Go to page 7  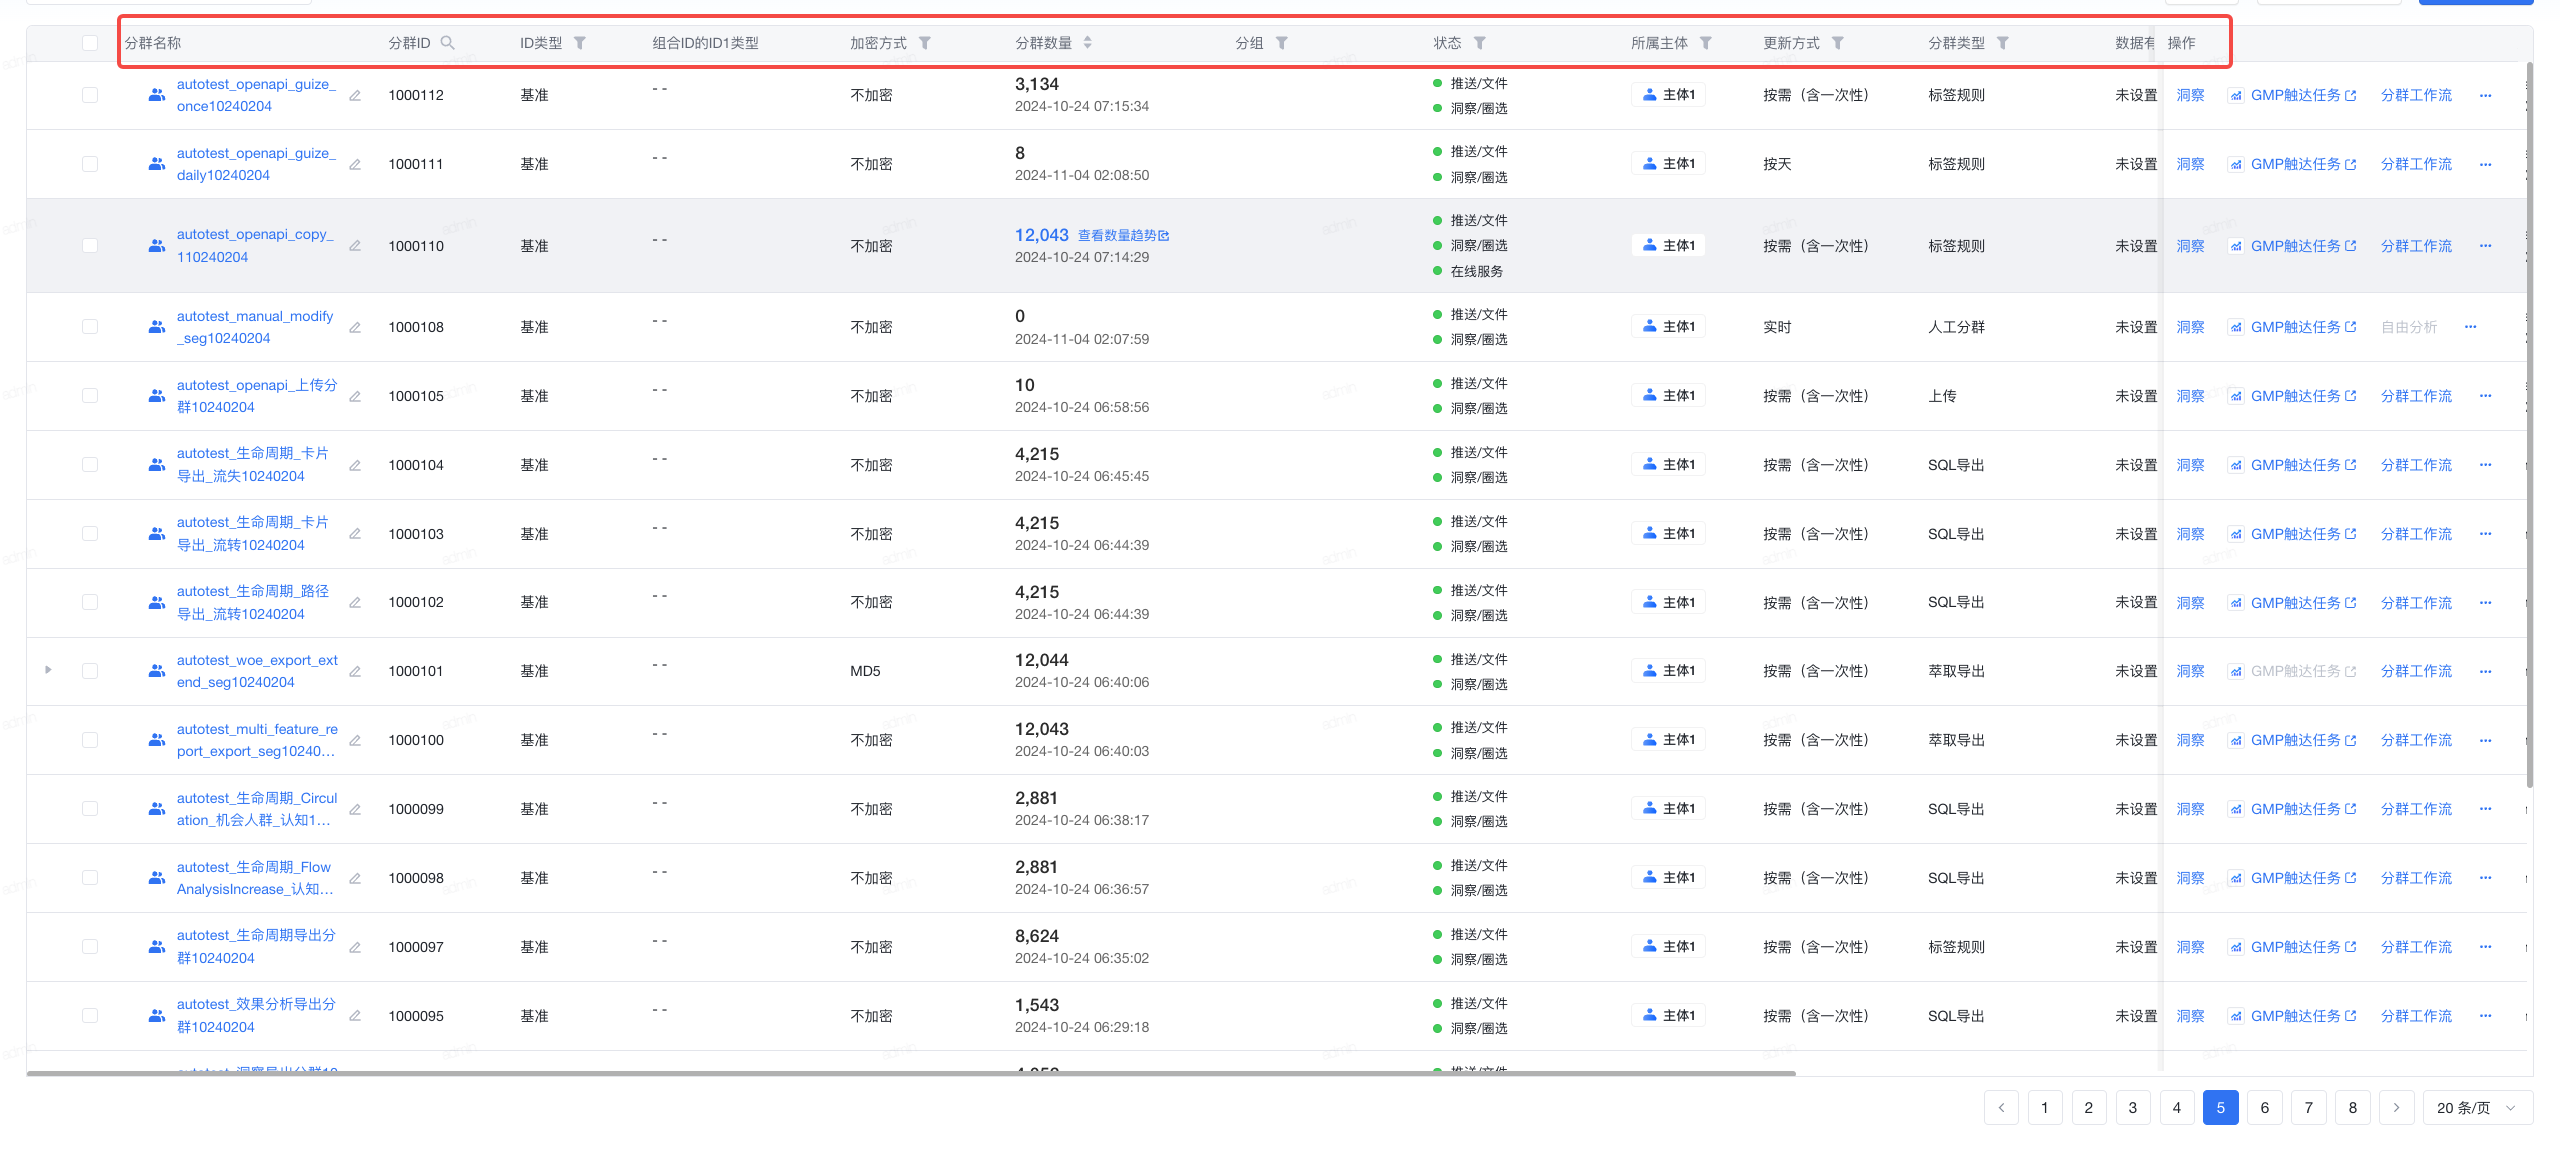2309,1108
